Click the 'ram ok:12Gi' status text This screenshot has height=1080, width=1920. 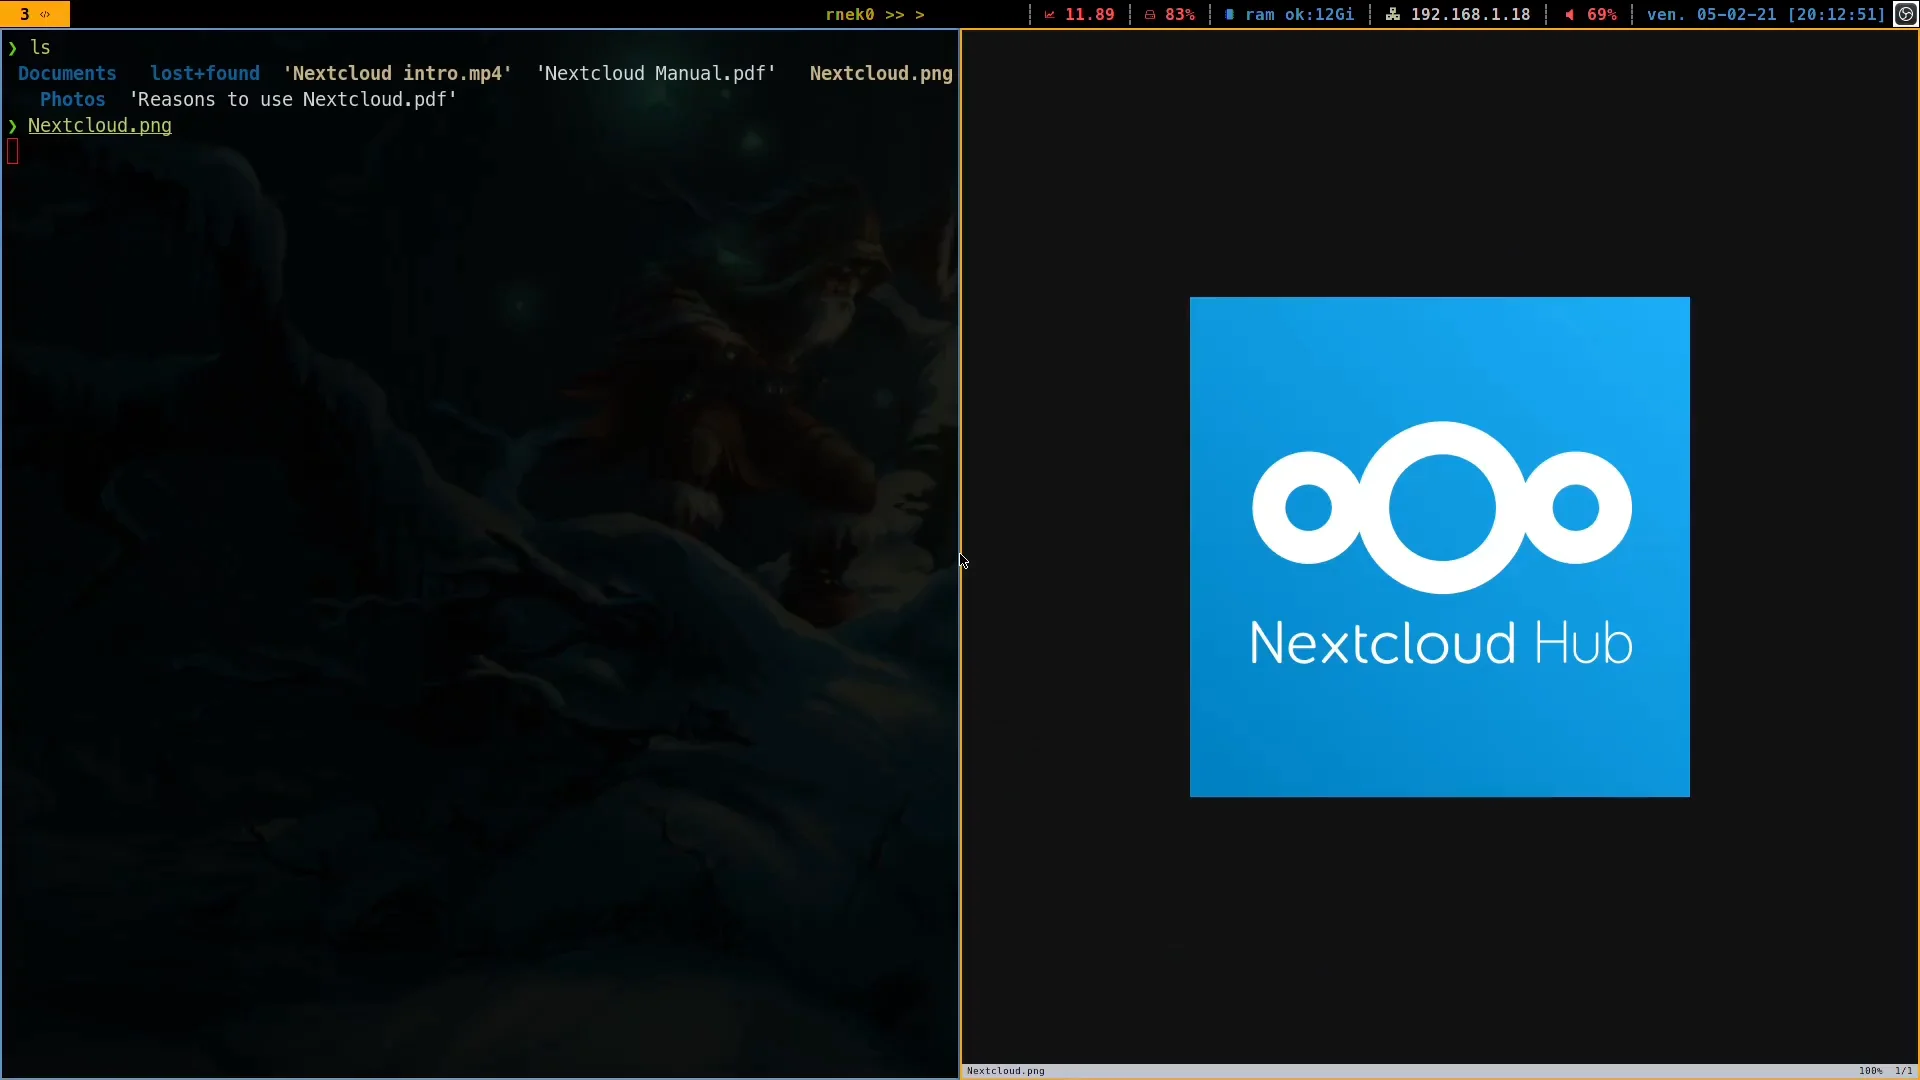1299,14
